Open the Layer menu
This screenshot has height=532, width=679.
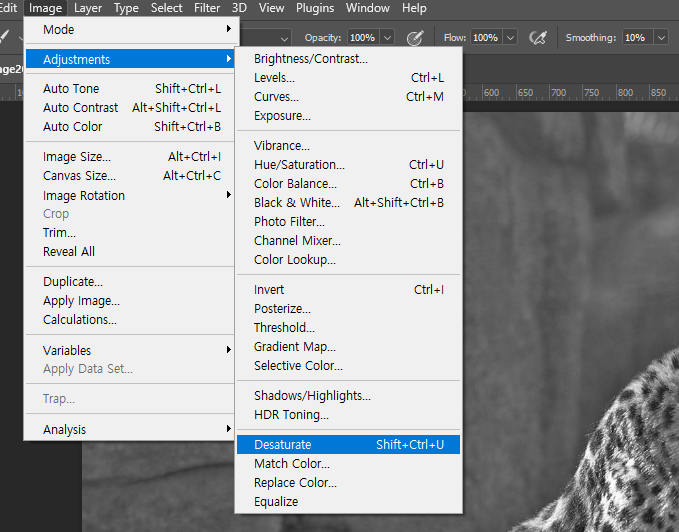pos(88,8)
